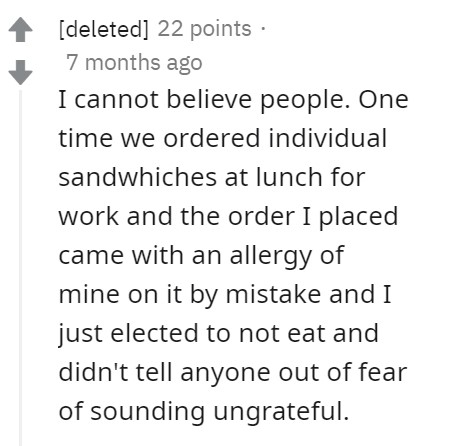Upvote the deleted user's comment
The height and width of the screenshot is (446, 456).
20,29
